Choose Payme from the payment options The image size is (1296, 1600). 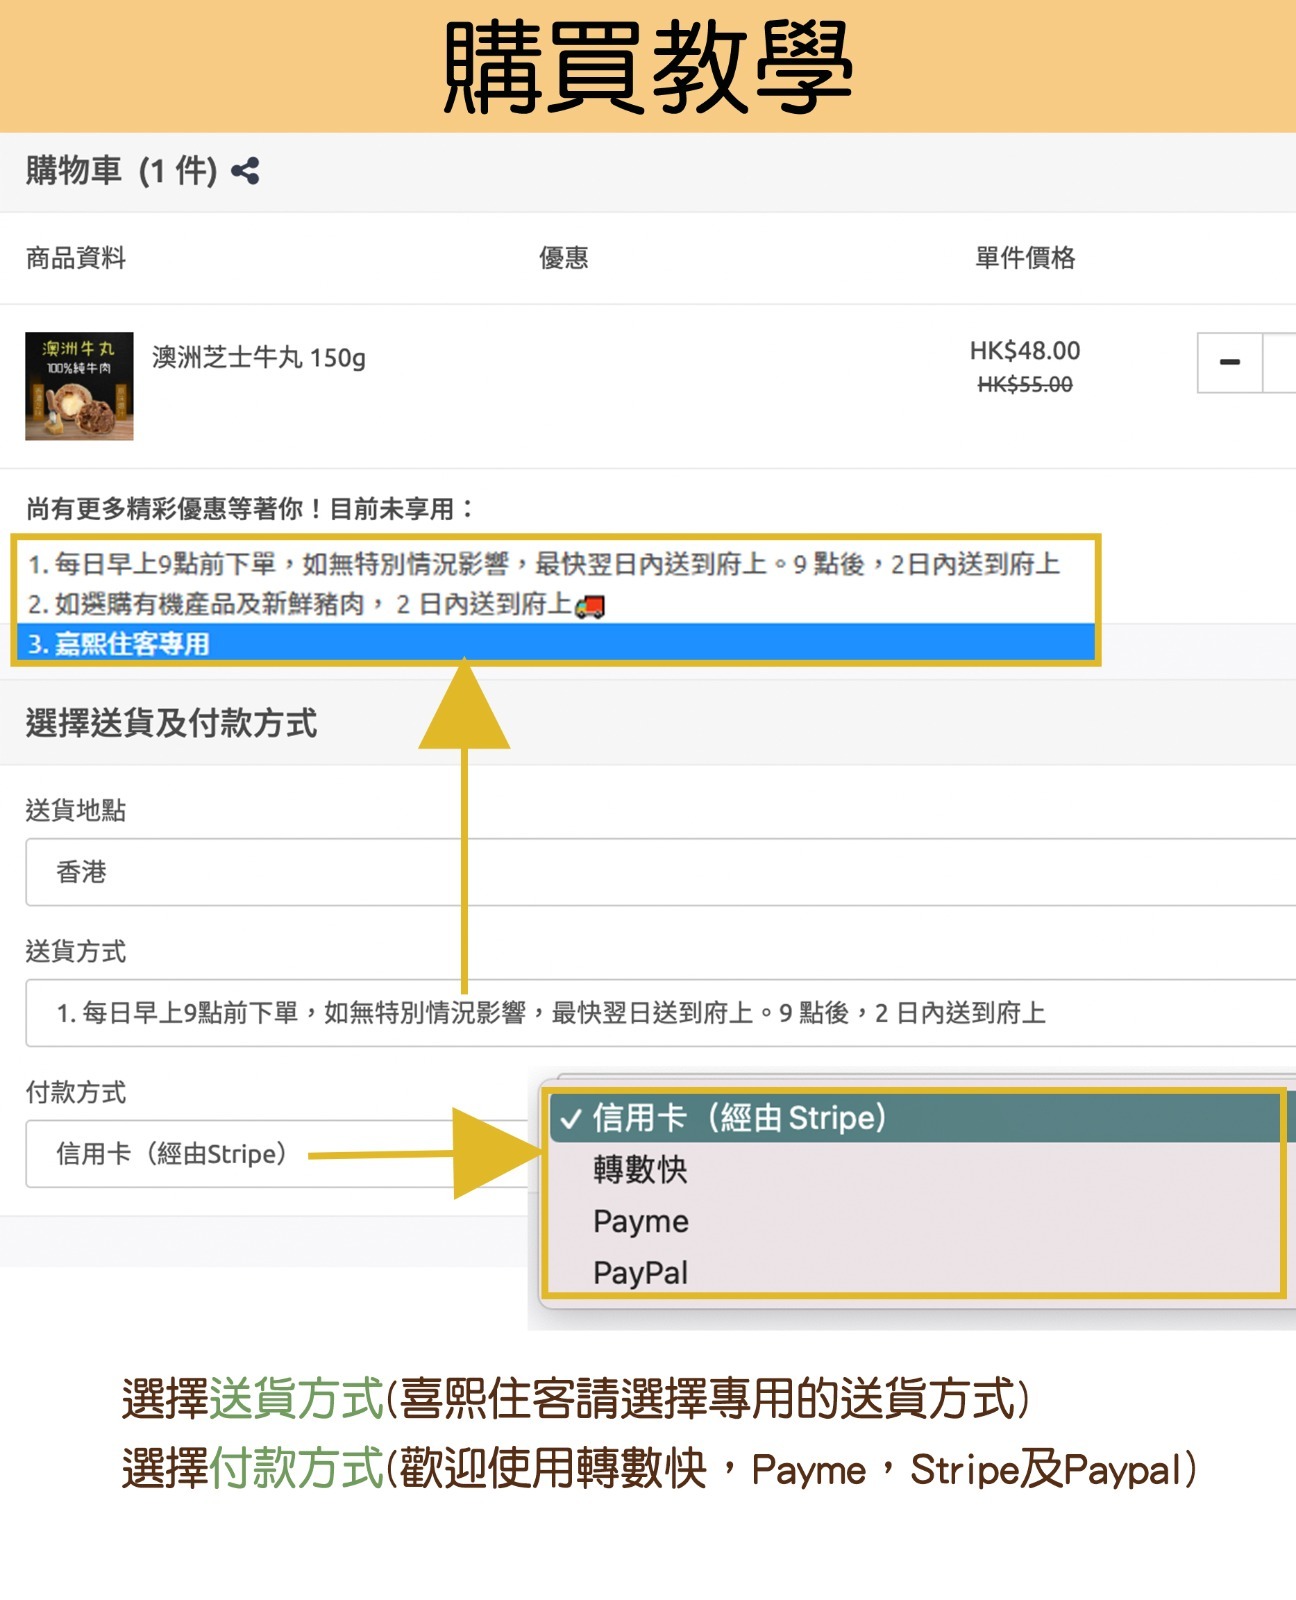(x=640, y=1221)
